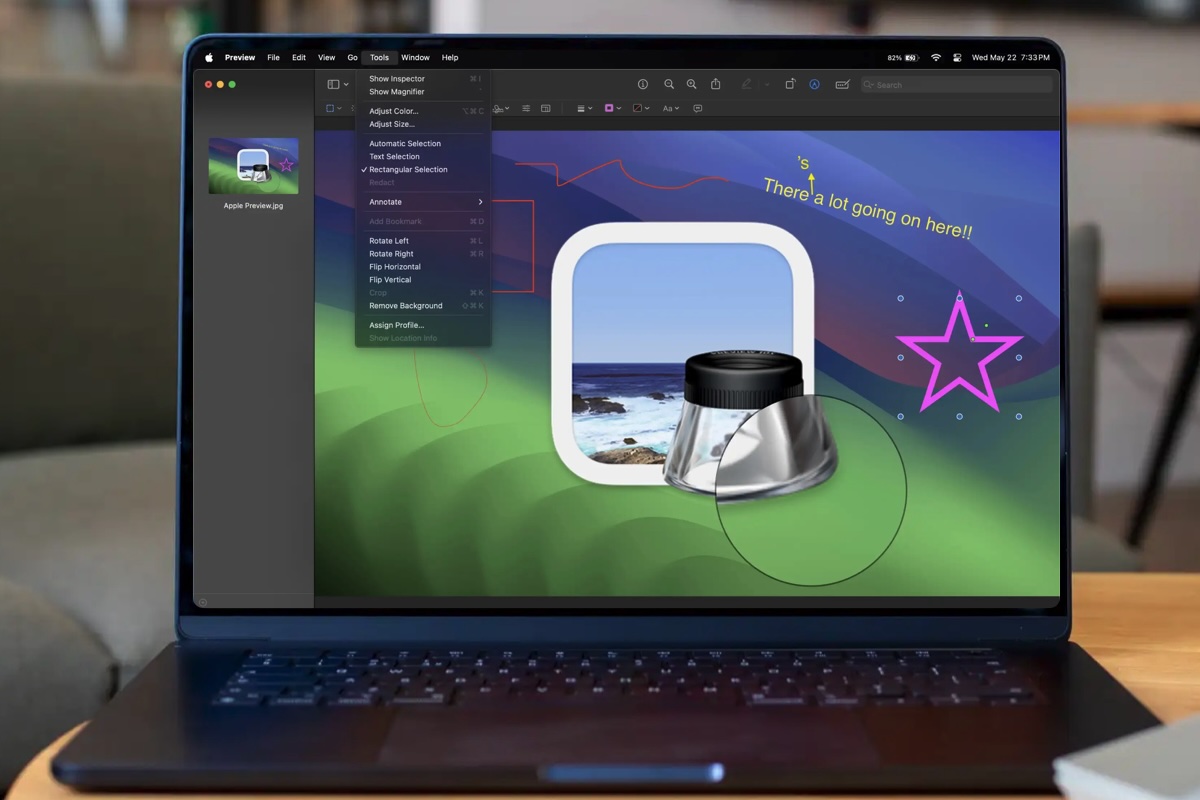Open the Window menu

(x=415, y=57)
